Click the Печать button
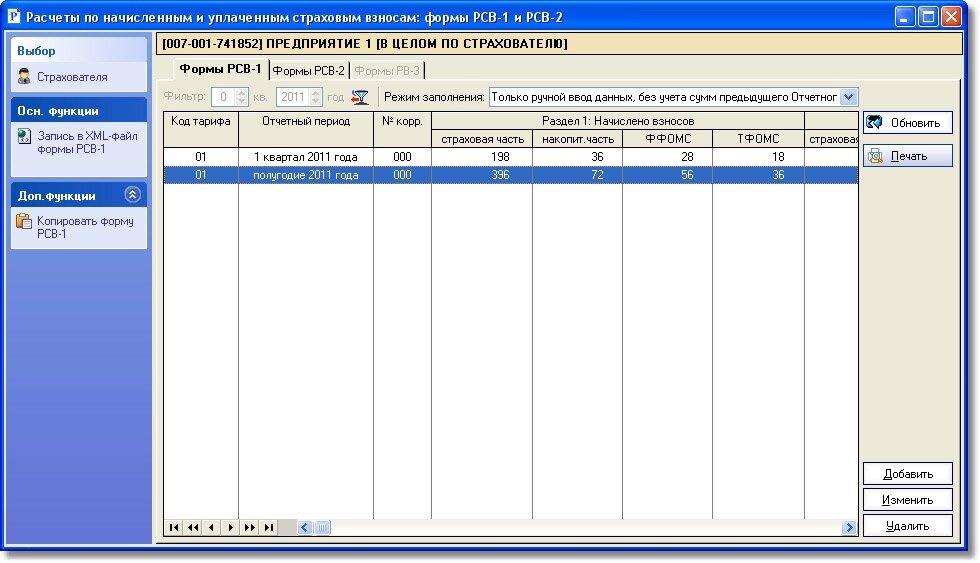Viewport: 980px width, 563px height. coord(908,156)
